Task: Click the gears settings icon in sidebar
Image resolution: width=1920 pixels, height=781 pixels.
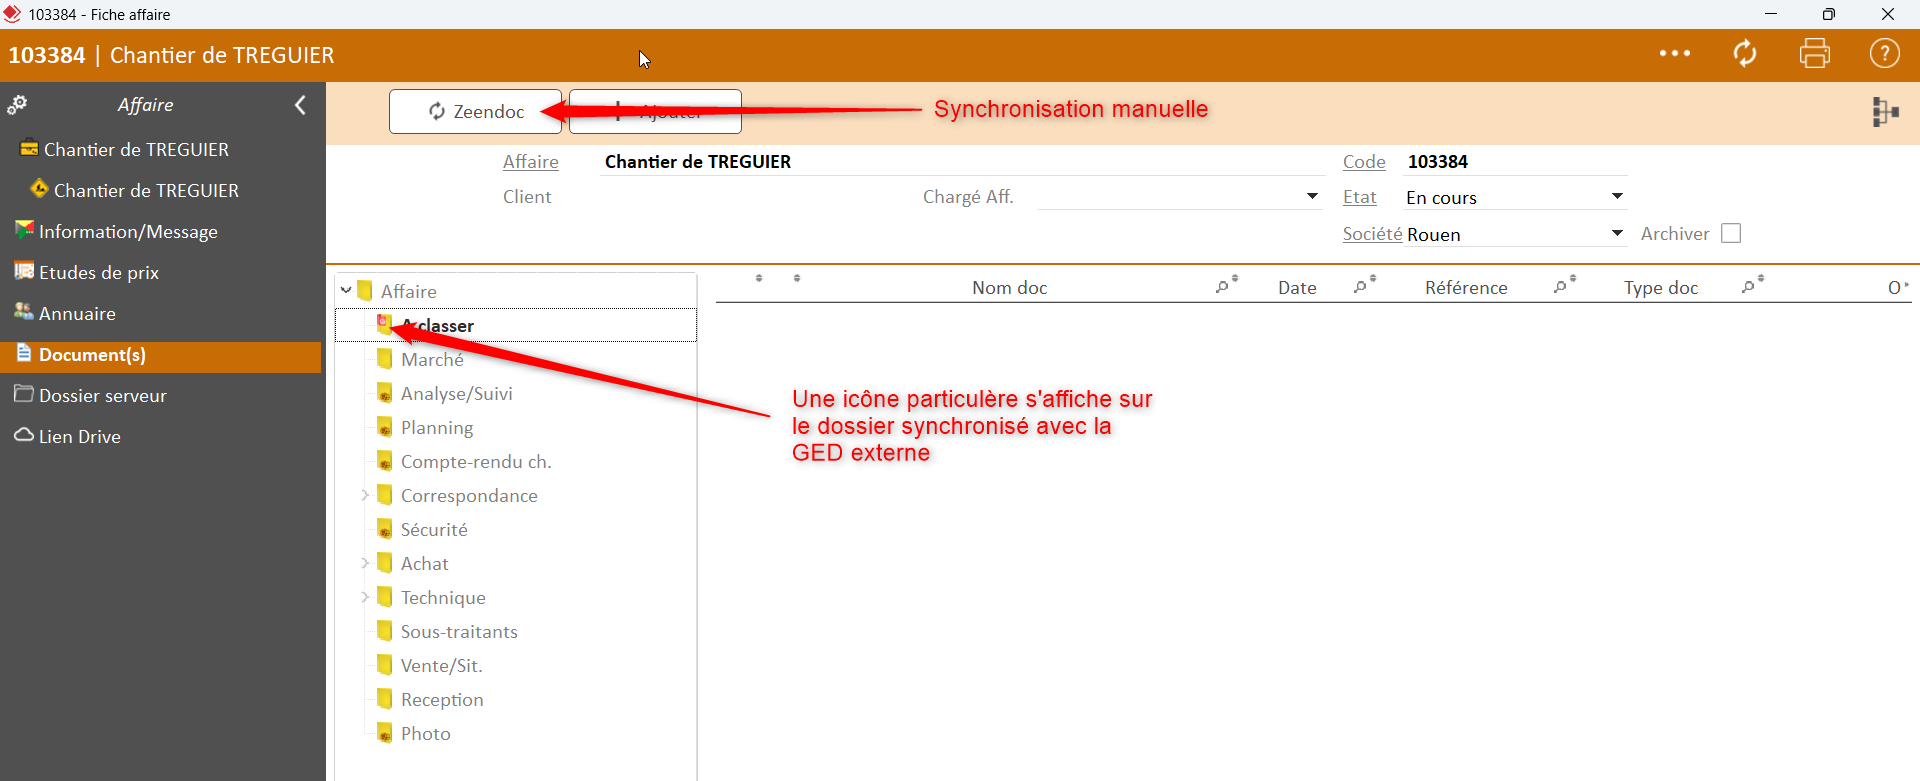Action: tap(17, 105)
